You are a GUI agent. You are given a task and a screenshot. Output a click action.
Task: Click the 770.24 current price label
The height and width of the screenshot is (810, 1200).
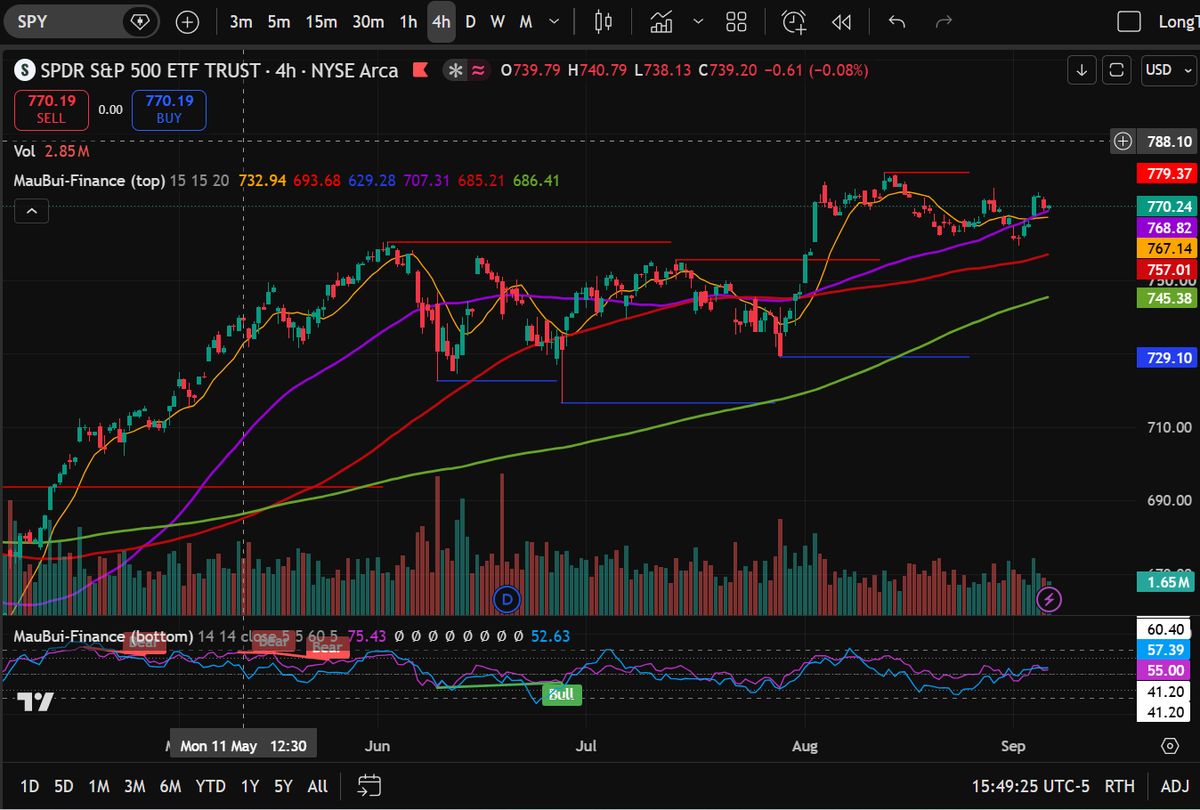click(1170, 207)
